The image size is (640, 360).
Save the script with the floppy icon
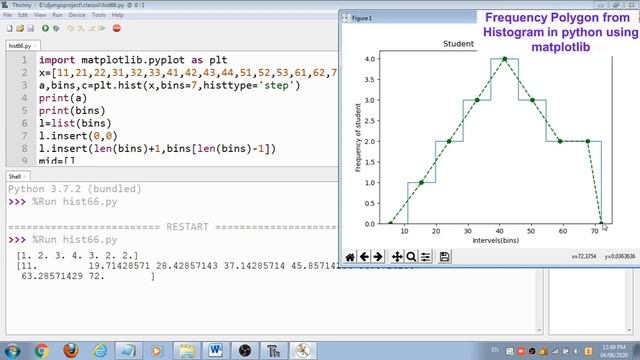31,29
